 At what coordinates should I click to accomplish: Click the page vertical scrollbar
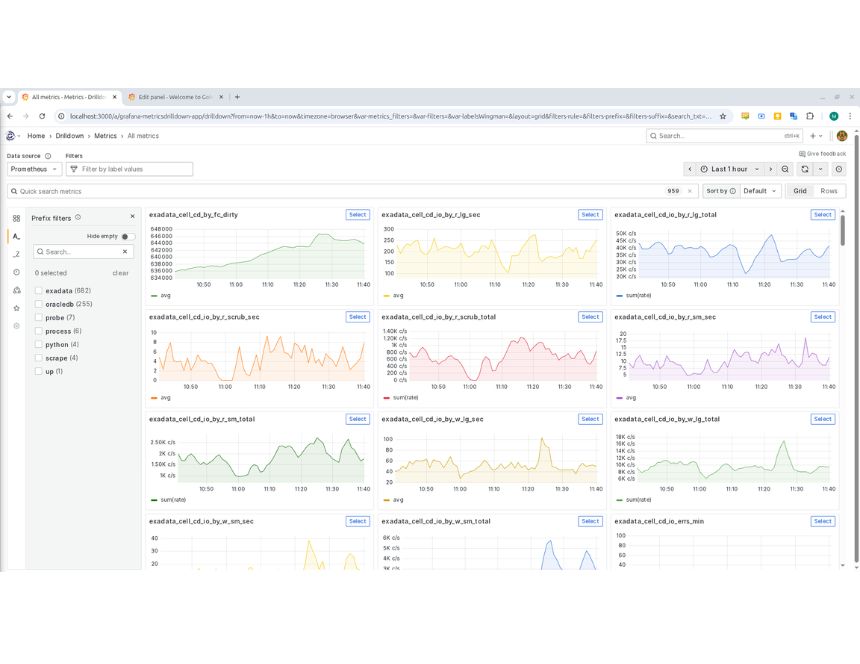point(842,230)
